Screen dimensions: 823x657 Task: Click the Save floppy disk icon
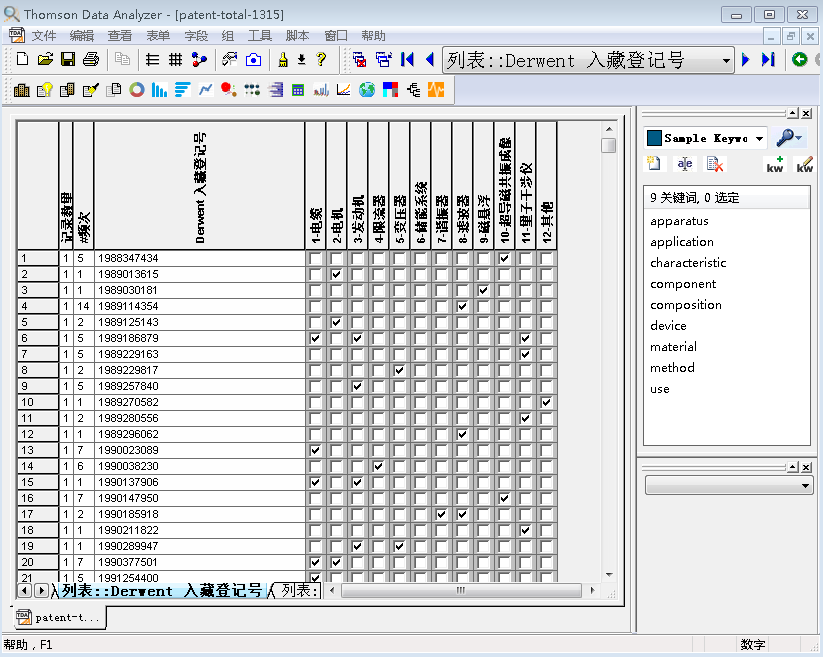68,60
